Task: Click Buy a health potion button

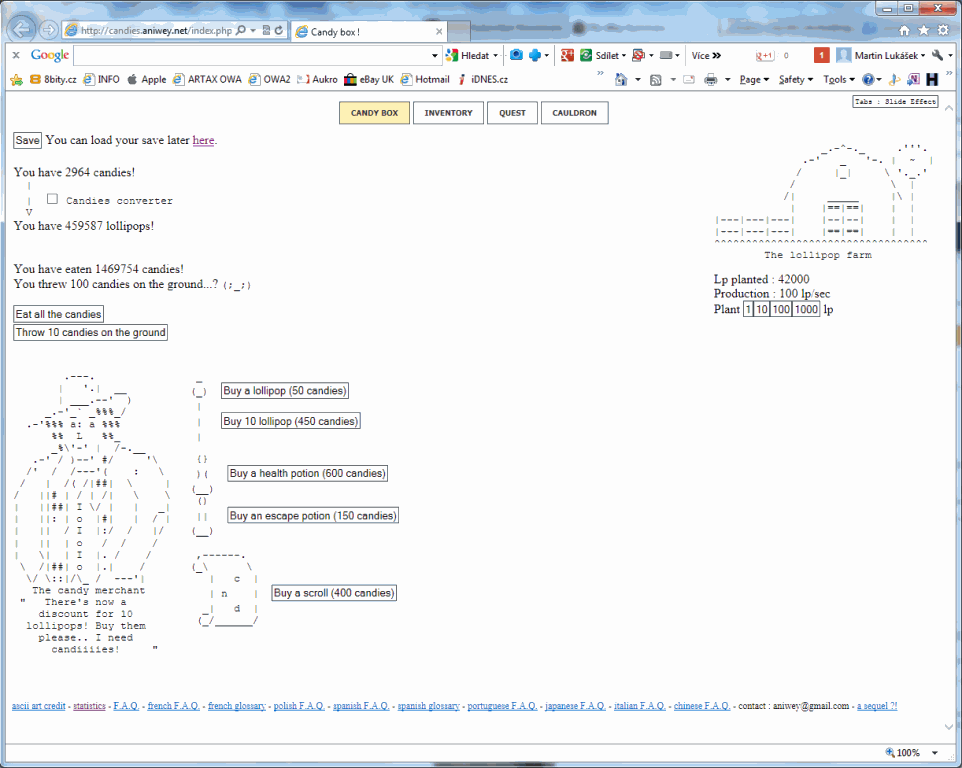Action: tap(307, 473)
